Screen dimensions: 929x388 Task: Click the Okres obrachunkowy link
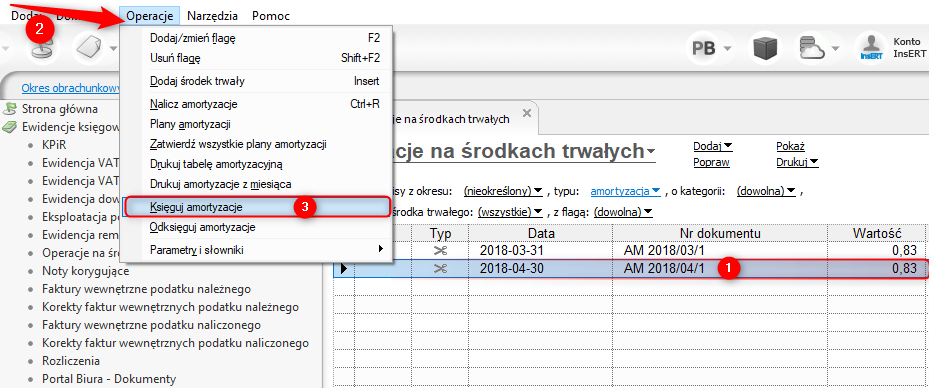[x=71, y=89]
